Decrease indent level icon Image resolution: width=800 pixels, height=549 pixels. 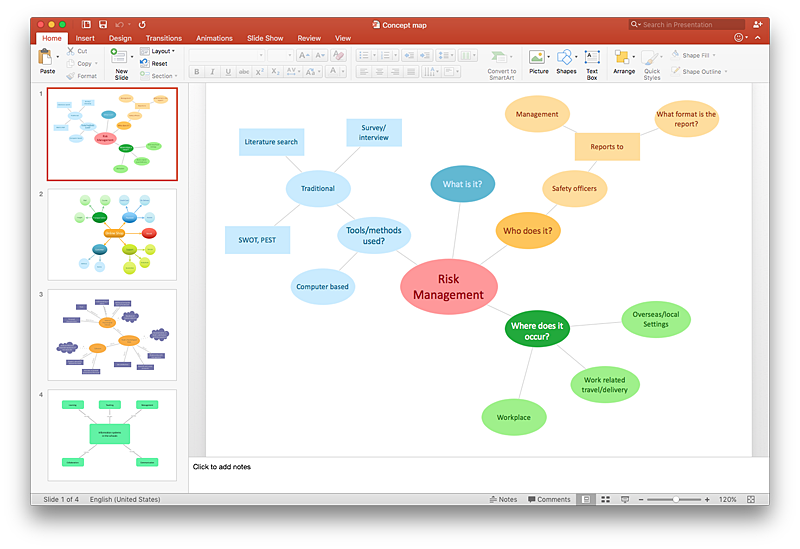[409, 55]
